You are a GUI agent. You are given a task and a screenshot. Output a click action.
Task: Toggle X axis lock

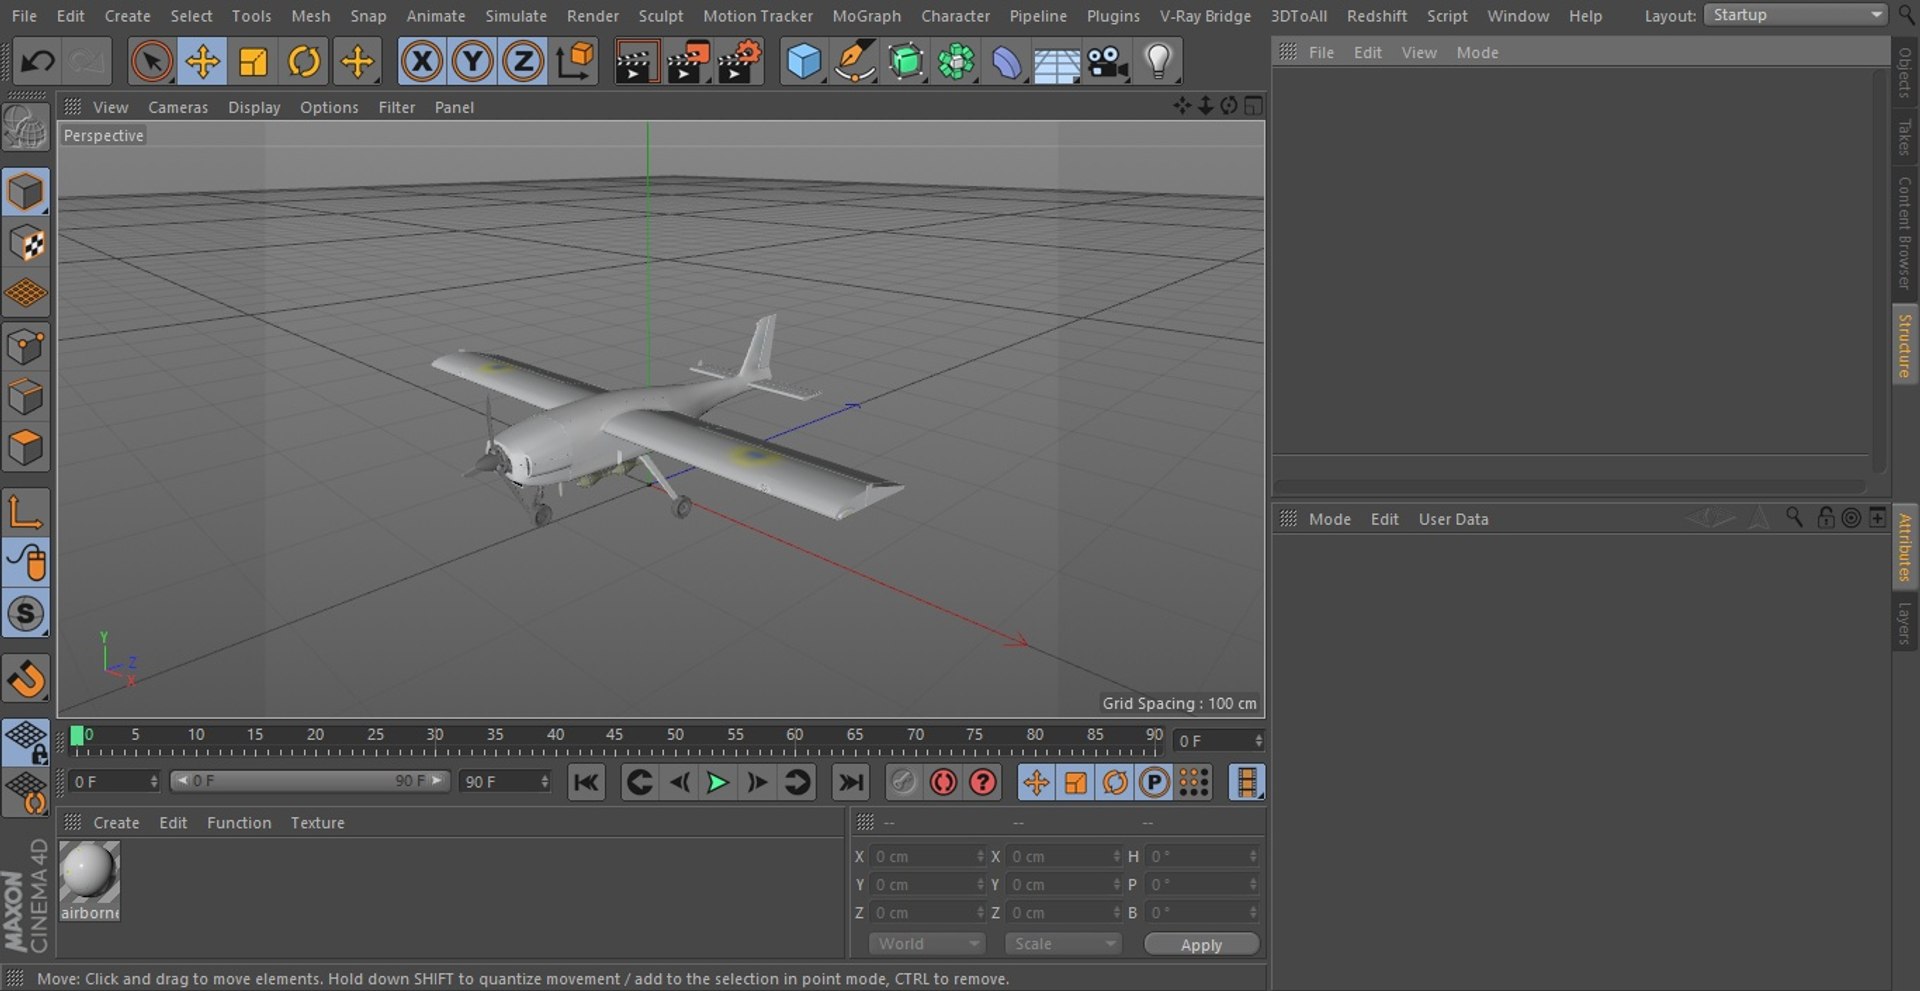coord(422,62)
